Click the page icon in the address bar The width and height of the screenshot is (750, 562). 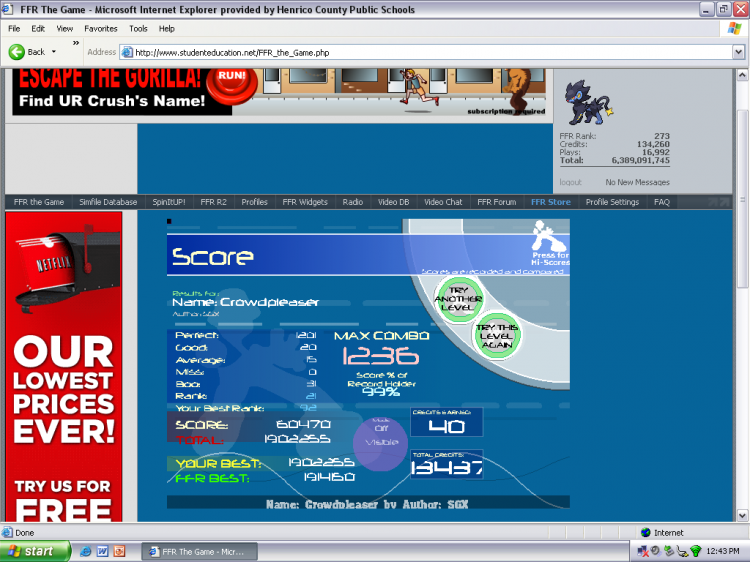pos(127,52)
